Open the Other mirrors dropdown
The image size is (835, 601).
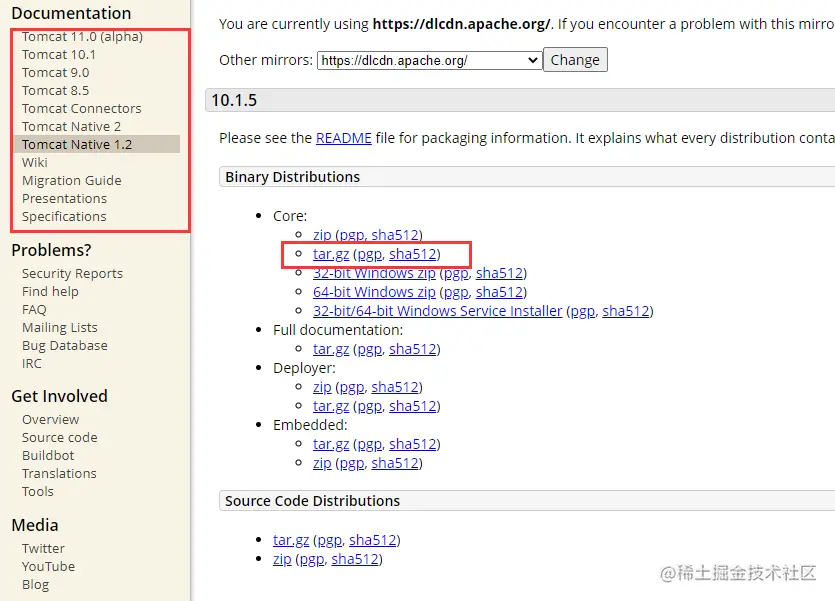point(429,60)
